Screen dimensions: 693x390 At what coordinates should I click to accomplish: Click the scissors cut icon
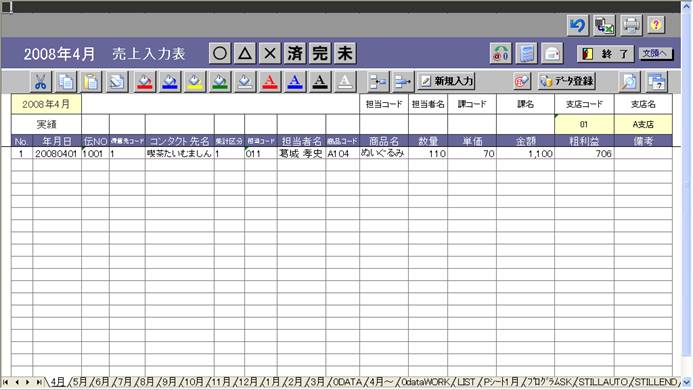pyautogui.click(x=41, y=82)
